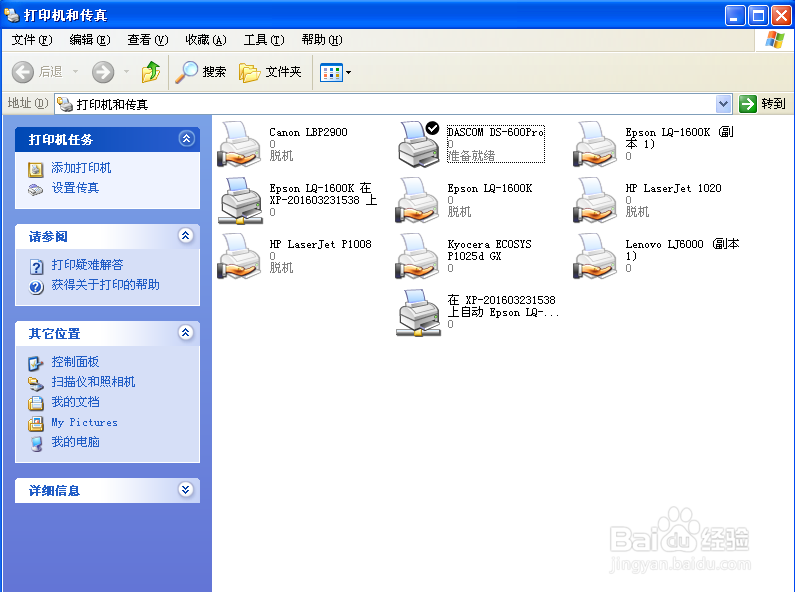Click the 准备就绪 status text
Image resolution: width=795 pixels, height=592 pixels.
(471, 156)
